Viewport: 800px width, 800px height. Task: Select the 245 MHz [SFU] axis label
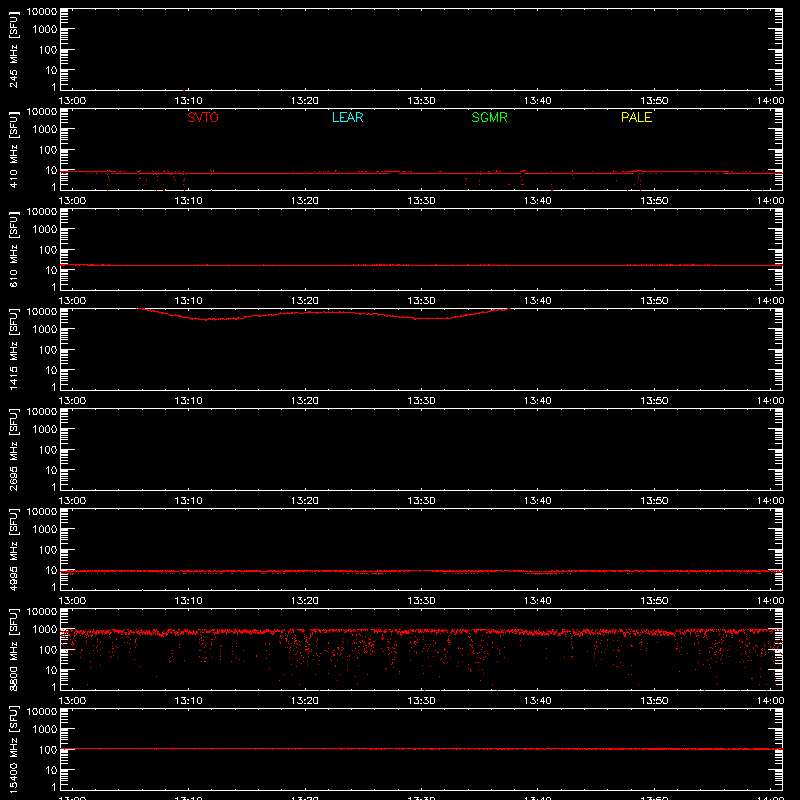[14, 49]
